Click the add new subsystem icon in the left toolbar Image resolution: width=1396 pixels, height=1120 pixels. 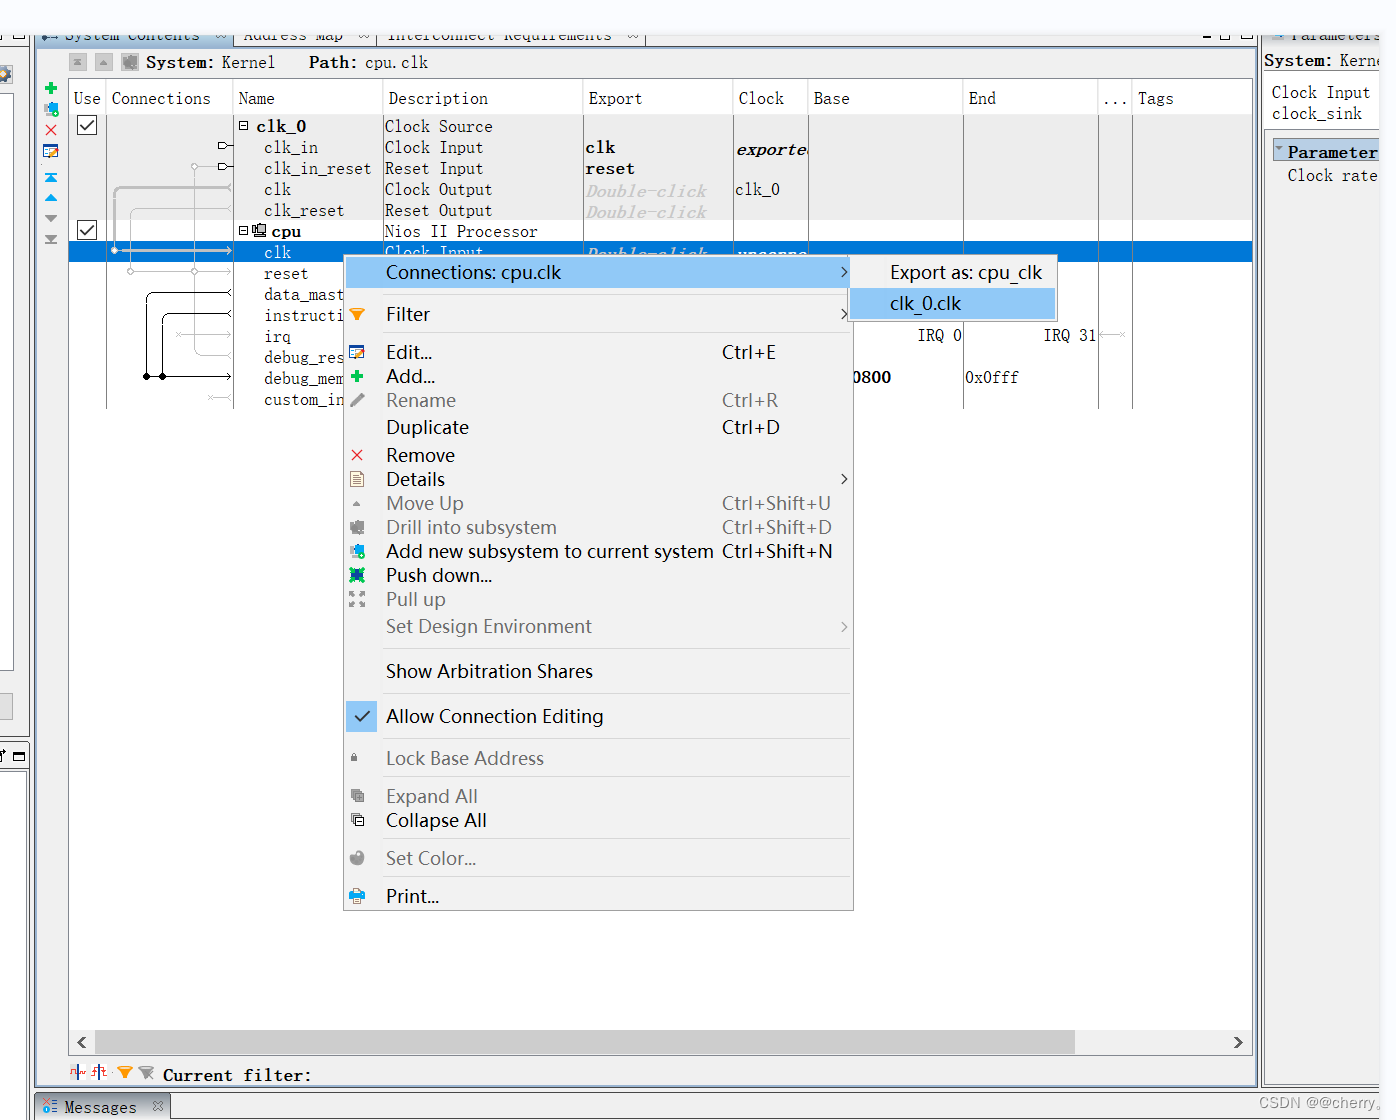(x=51, y=109)
